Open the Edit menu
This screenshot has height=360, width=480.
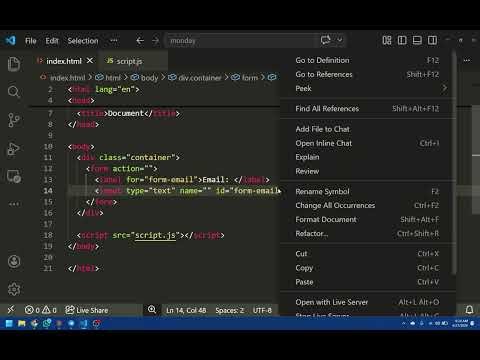click(52, 41)
